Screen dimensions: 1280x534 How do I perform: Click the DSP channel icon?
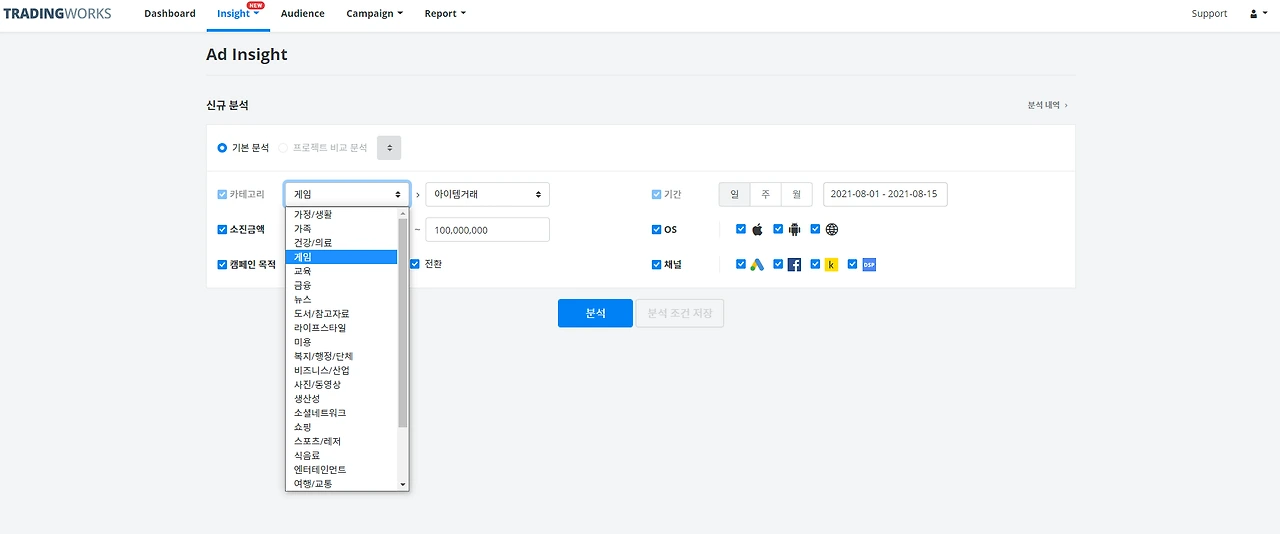pyautogui.click(x=868, y=265)
